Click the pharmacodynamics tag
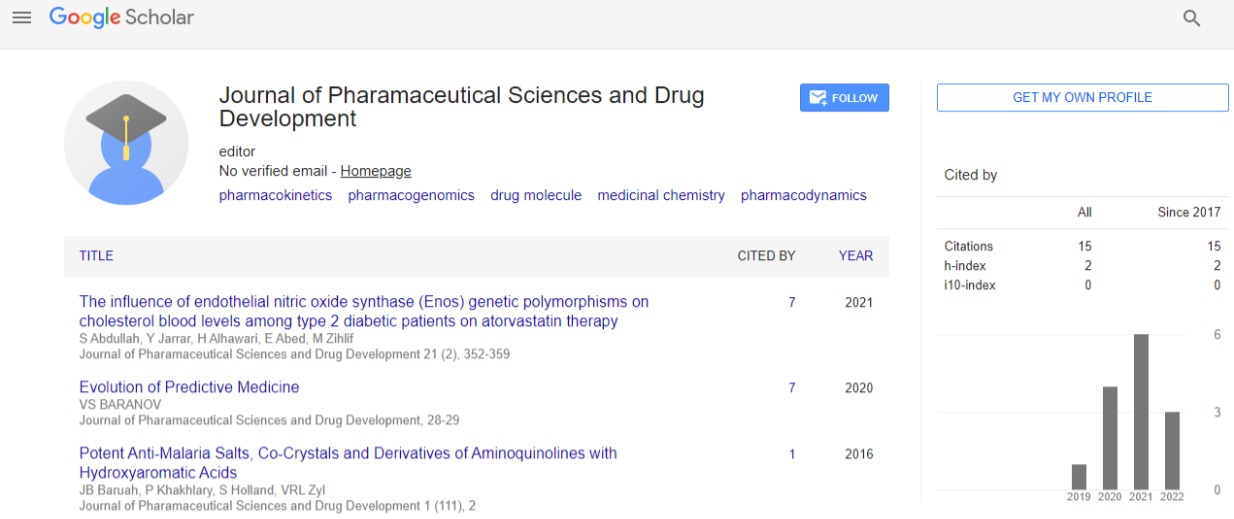The height and width of the screenshot is (519, 1234). [803, 195]
